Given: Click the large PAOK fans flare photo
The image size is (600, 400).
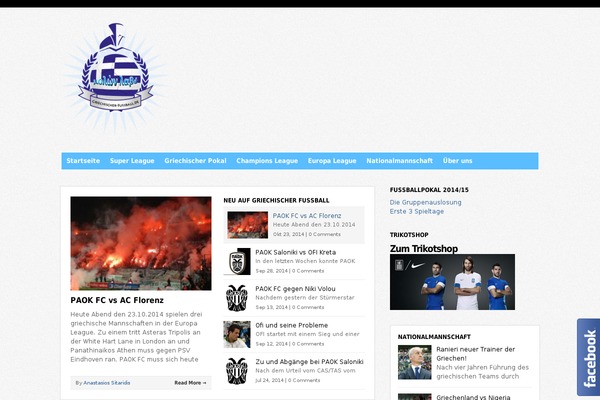Looking at the screenshot, I should [141, 243].
